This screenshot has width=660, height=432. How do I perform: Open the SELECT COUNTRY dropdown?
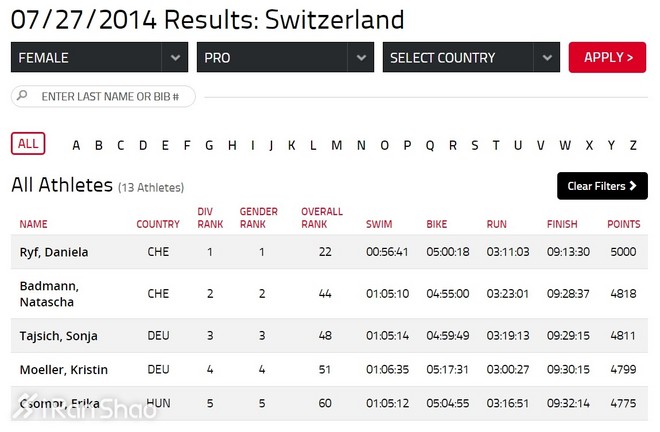471,58
